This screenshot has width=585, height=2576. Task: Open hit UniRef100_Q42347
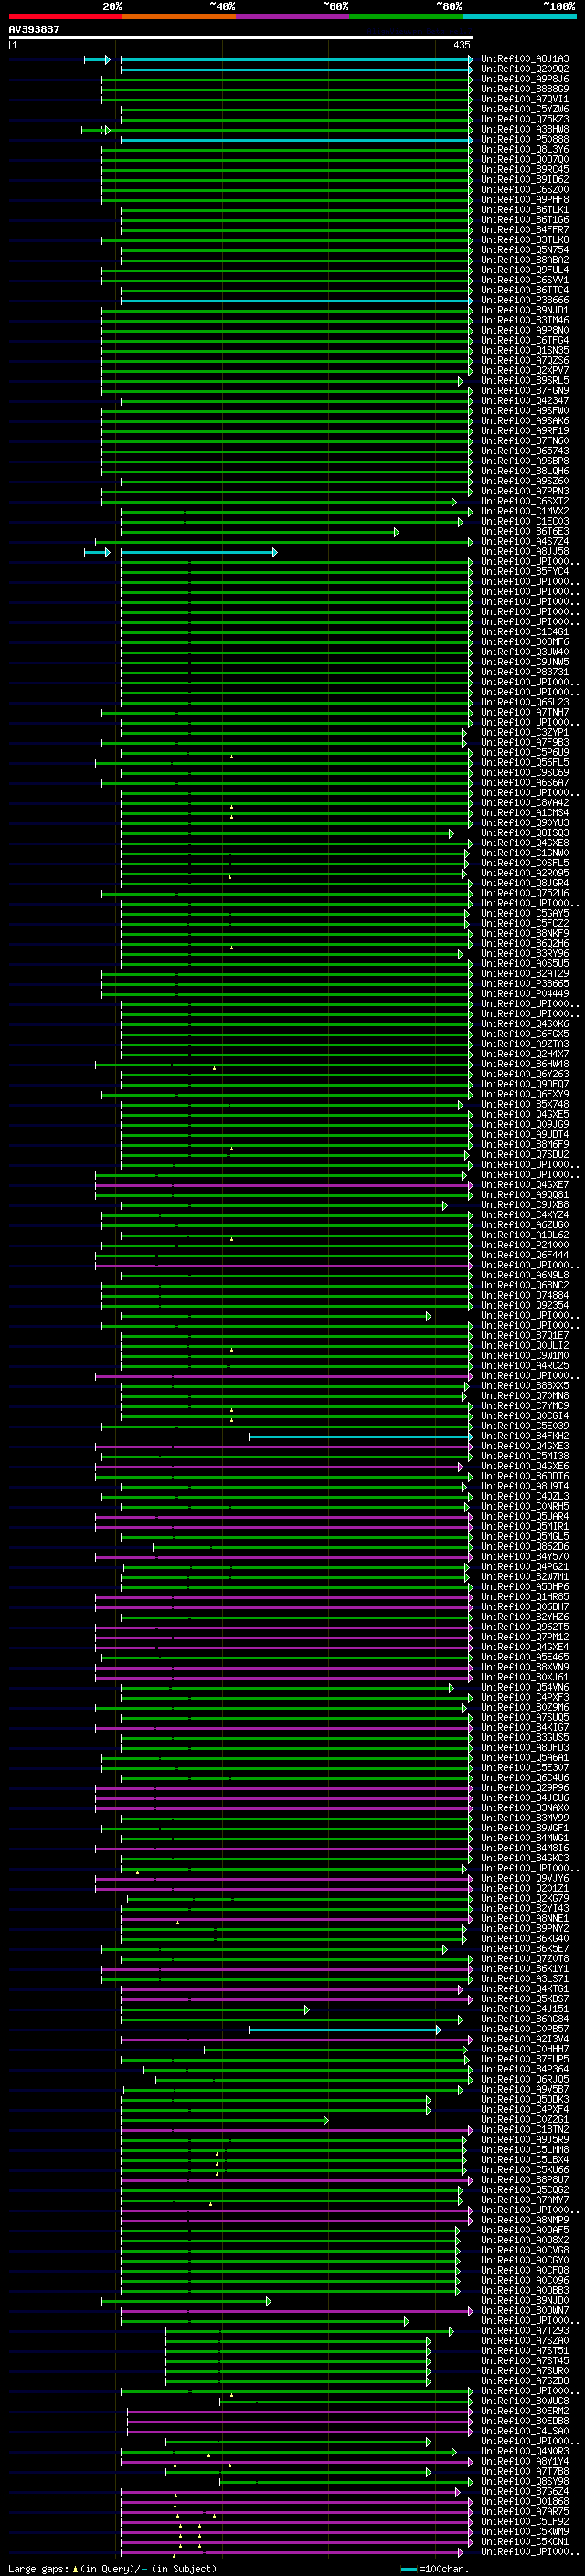525,401
